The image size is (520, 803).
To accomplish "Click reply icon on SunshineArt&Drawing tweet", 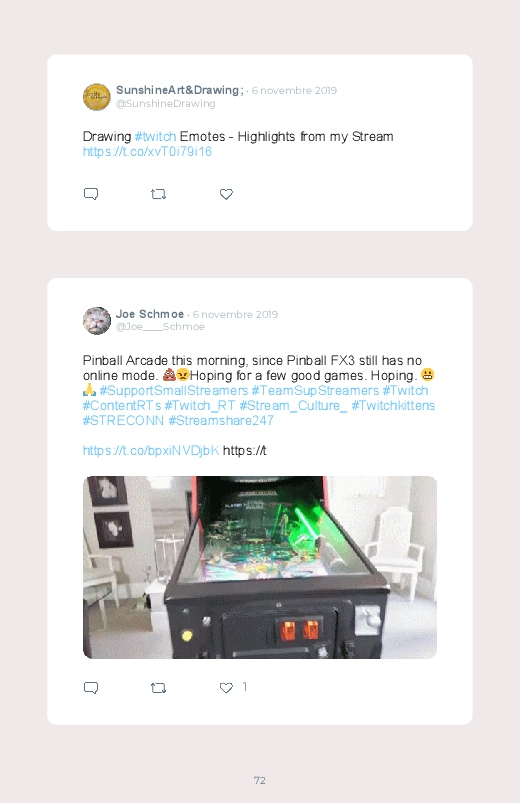I will point(91,194).
